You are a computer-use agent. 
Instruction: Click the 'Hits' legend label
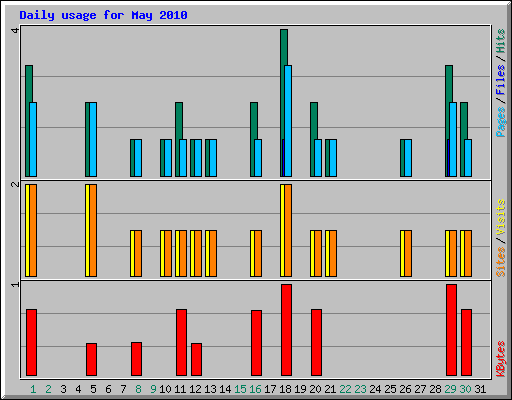501,41
